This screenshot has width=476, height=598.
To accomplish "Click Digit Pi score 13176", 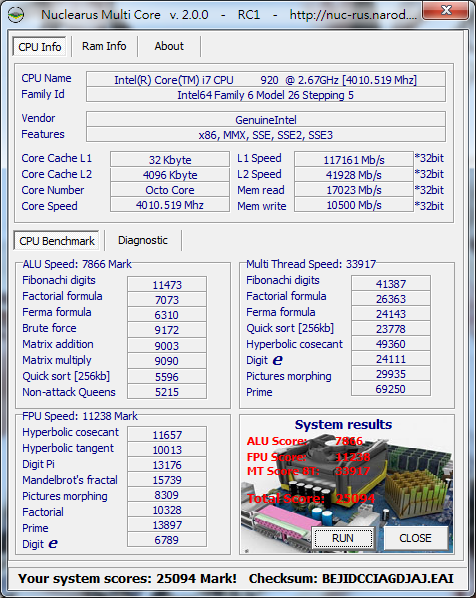I will click(x=167, y=465).
